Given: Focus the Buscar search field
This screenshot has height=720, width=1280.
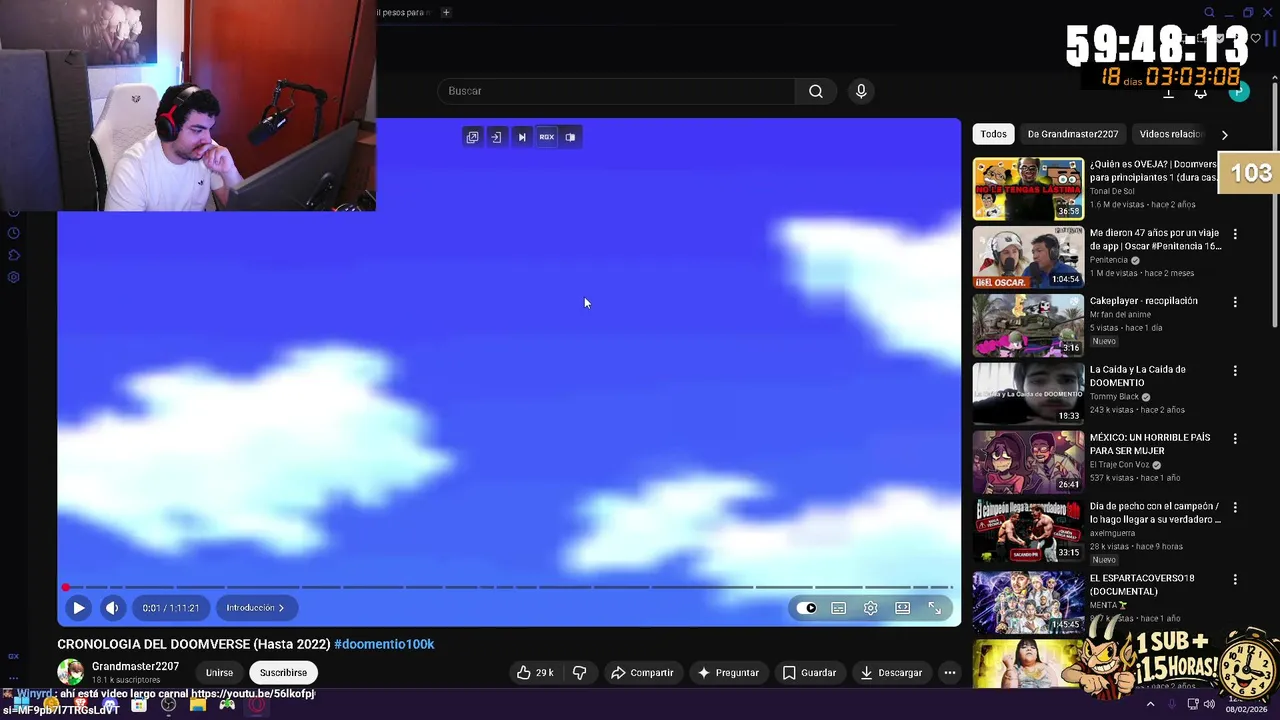Looking at the screenshot, I should [x=617, y=91].
